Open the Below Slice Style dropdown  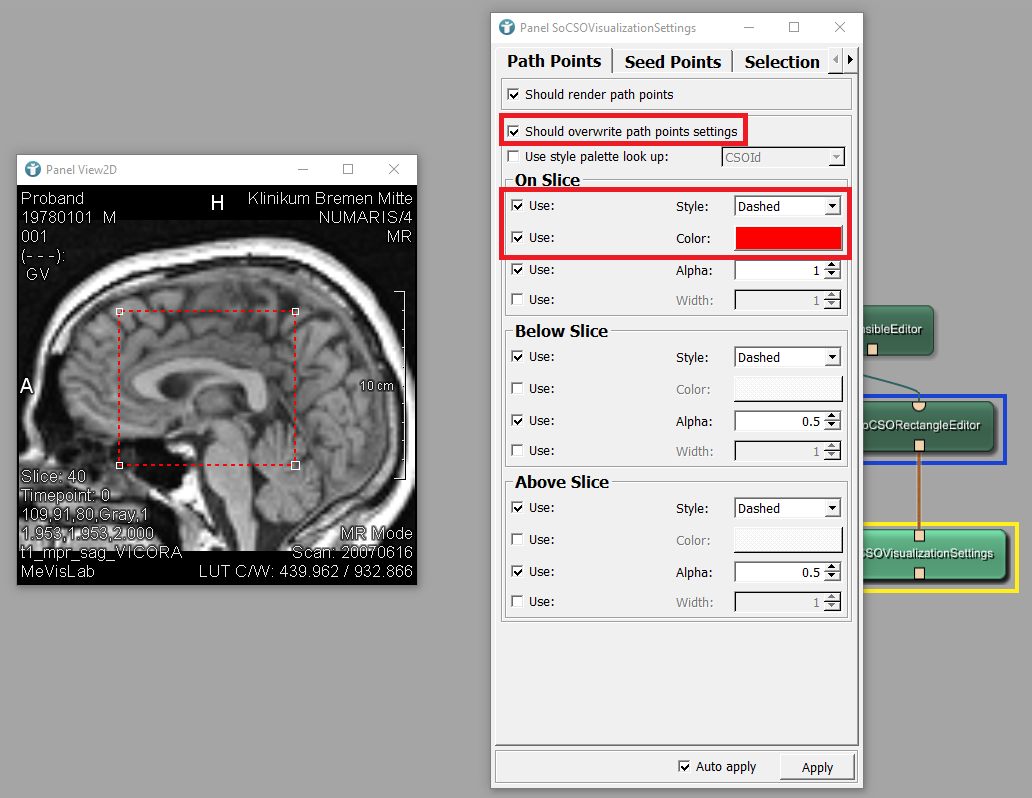coord(787,357)
